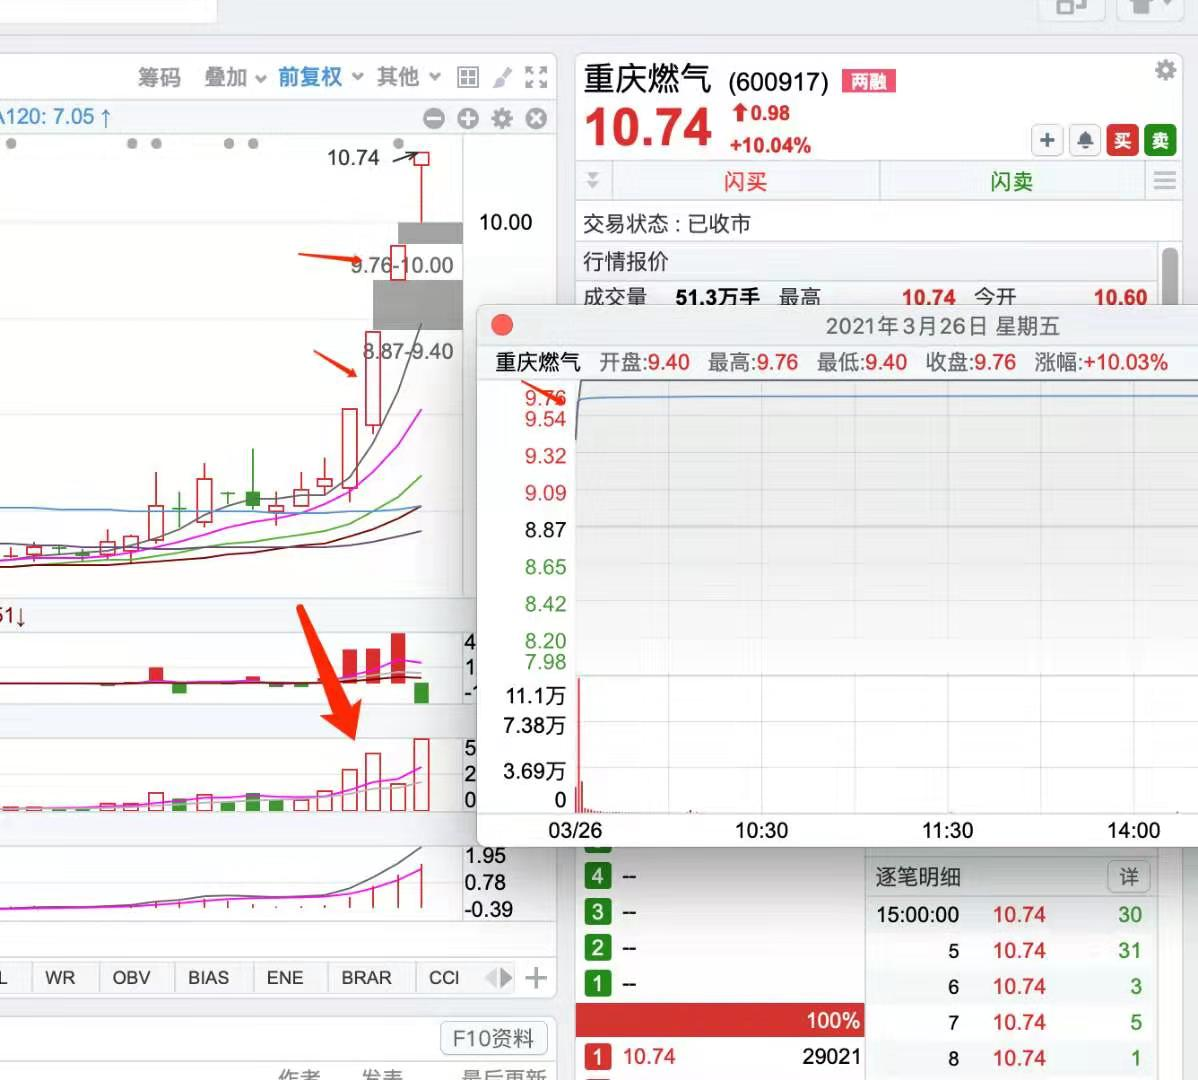
Task: Click the 详 detail button for 逐笔明细
Action: [1128, 877]
